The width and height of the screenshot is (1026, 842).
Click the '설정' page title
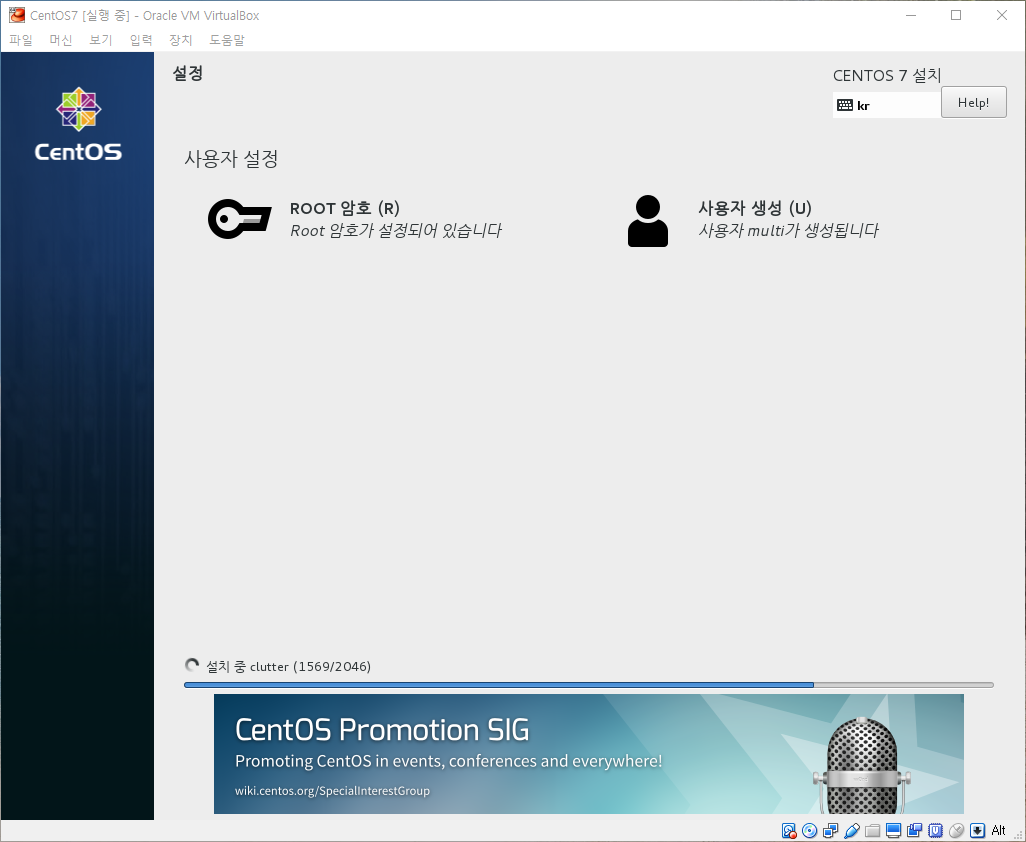(188, 73)
